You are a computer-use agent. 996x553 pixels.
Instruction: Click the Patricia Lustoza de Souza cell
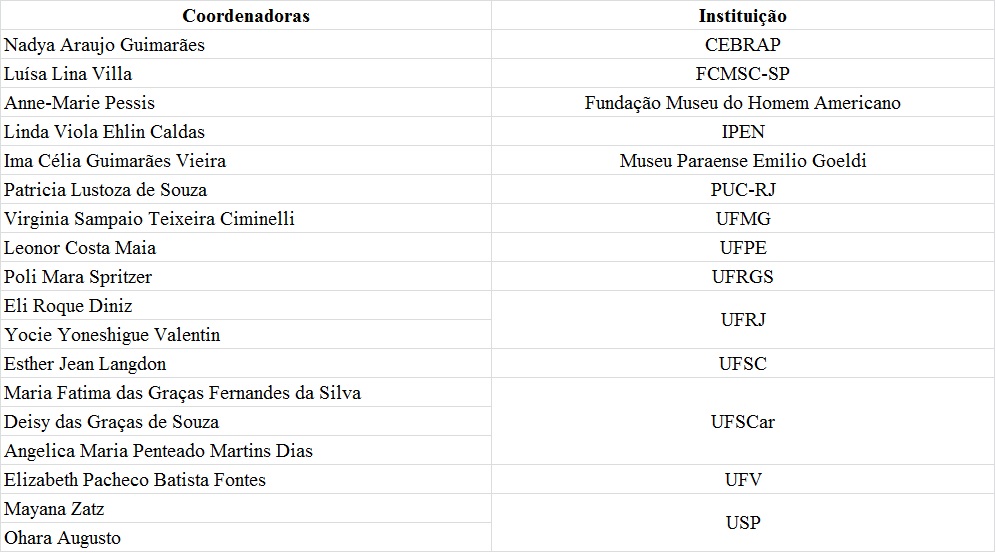[x=246, y=190]
